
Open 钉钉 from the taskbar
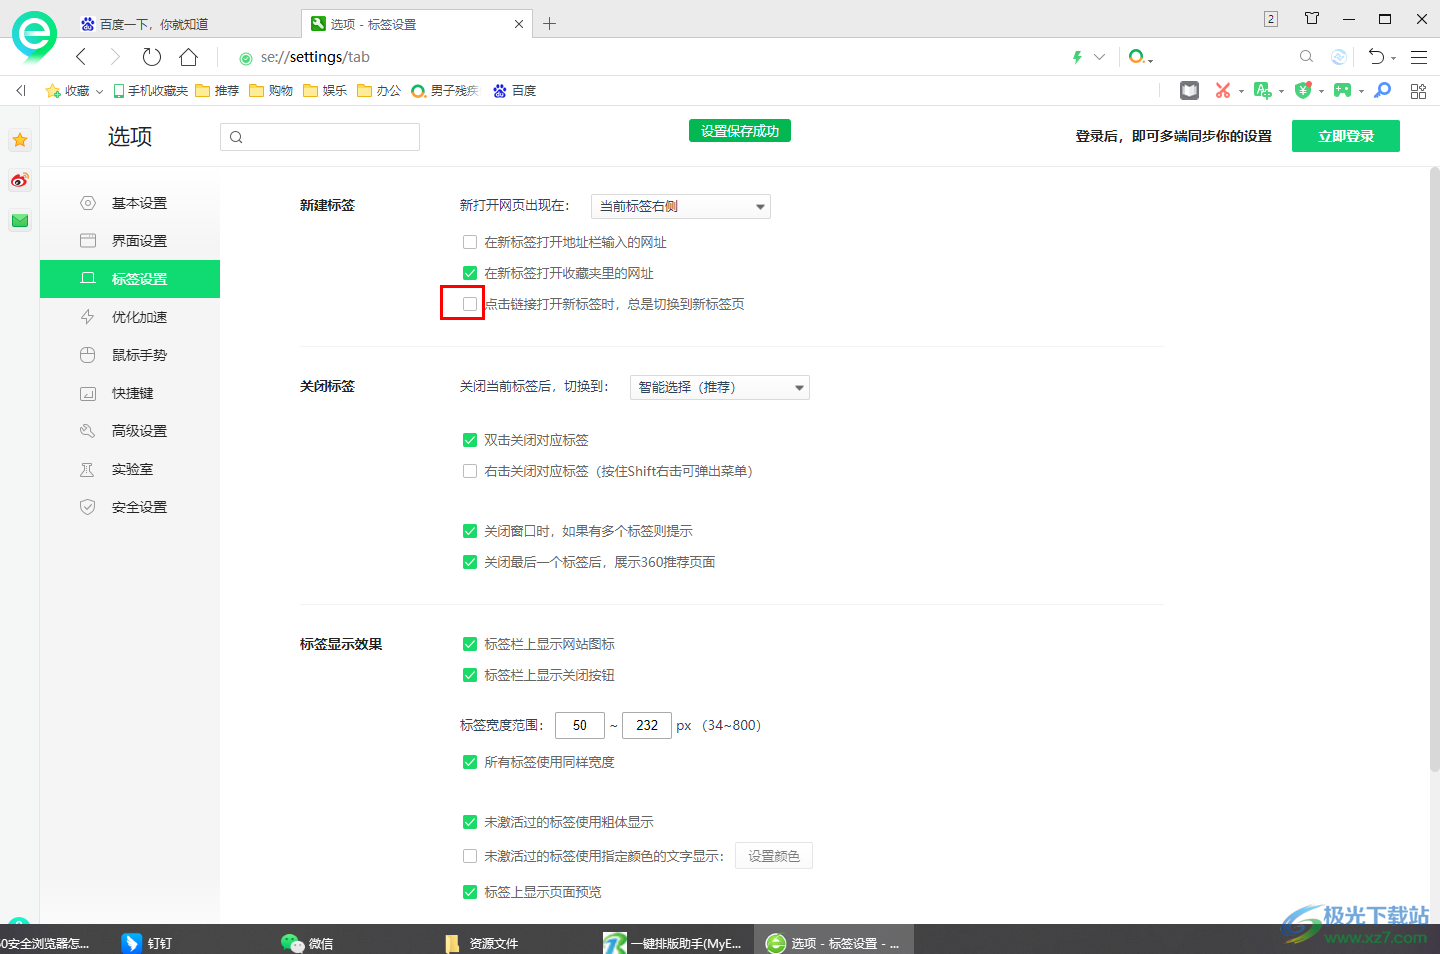click(x=147, y=942)
